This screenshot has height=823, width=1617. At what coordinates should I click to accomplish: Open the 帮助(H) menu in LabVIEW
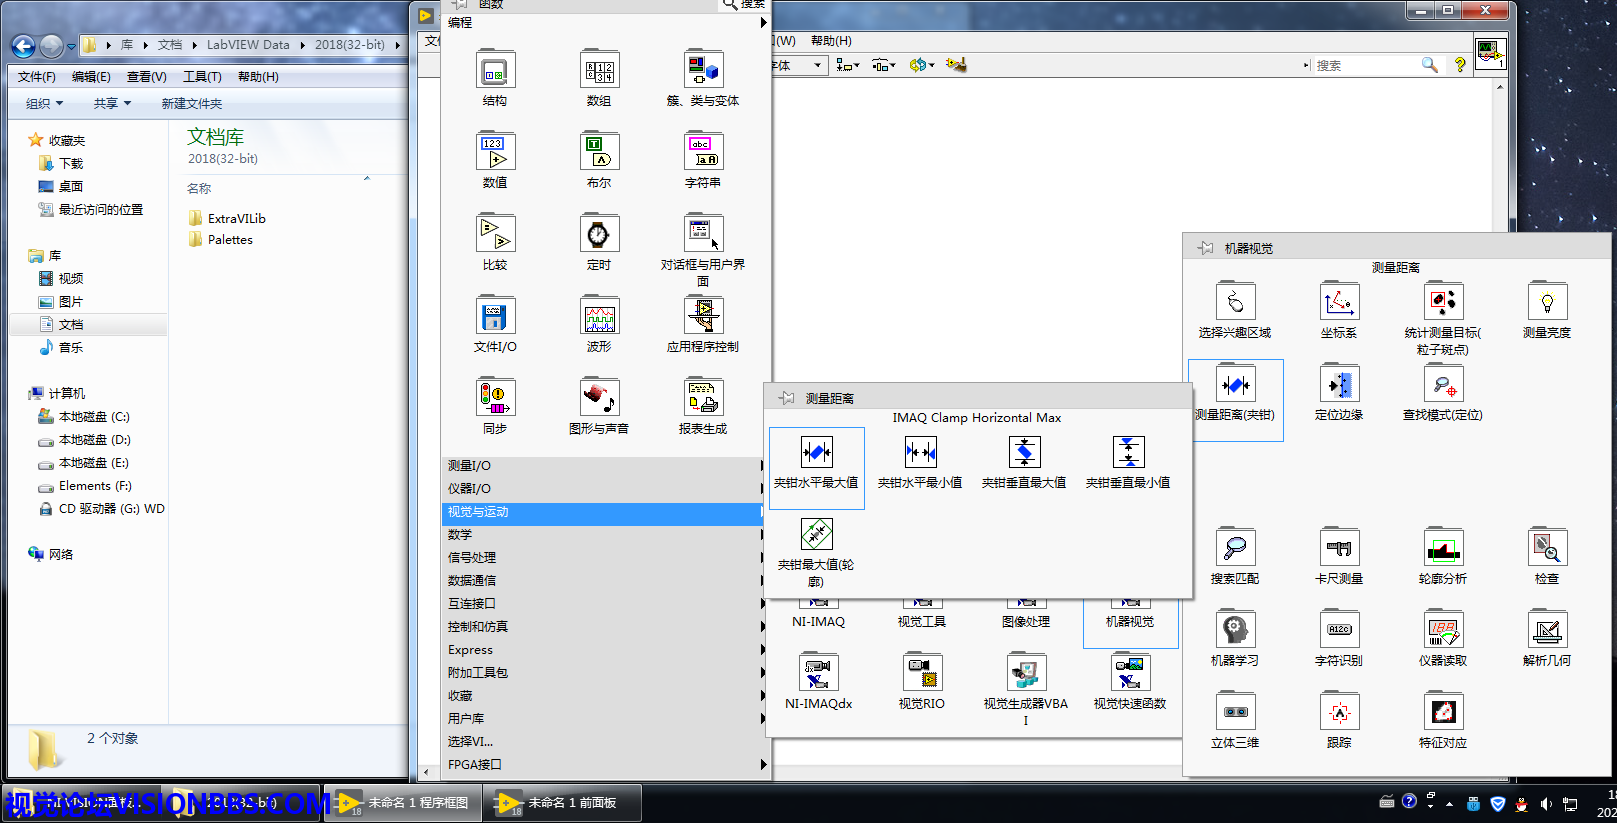pos(830,41)
